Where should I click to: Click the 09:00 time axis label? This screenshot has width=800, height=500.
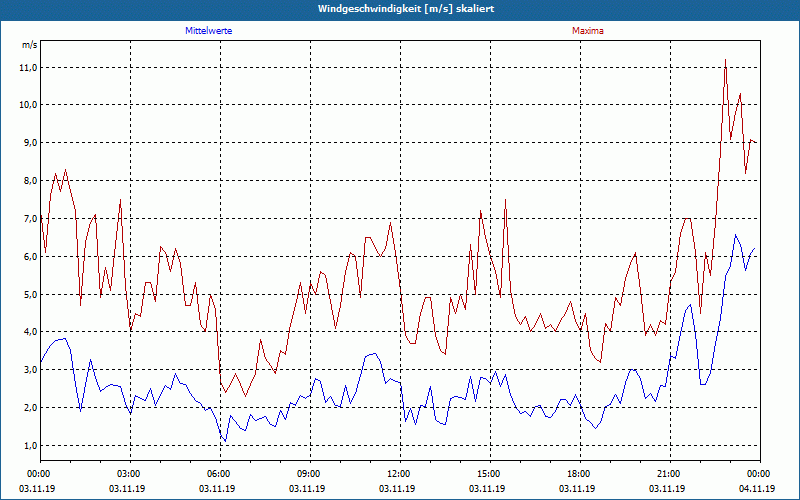pos(310,474)
